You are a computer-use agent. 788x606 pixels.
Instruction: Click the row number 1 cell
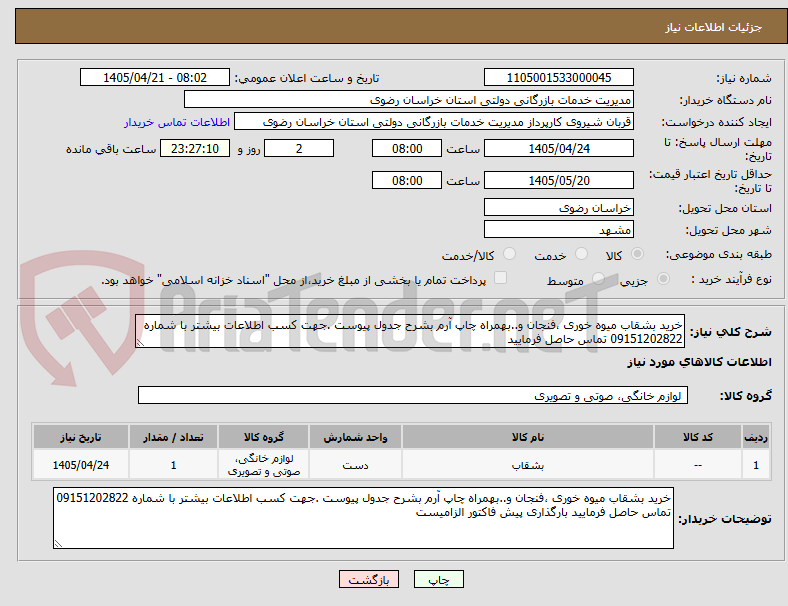(755, 465)
